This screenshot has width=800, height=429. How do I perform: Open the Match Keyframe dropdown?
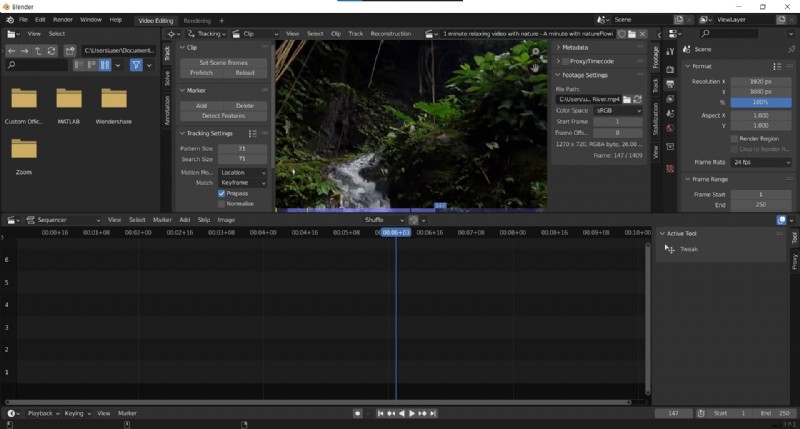click(242, 183)
